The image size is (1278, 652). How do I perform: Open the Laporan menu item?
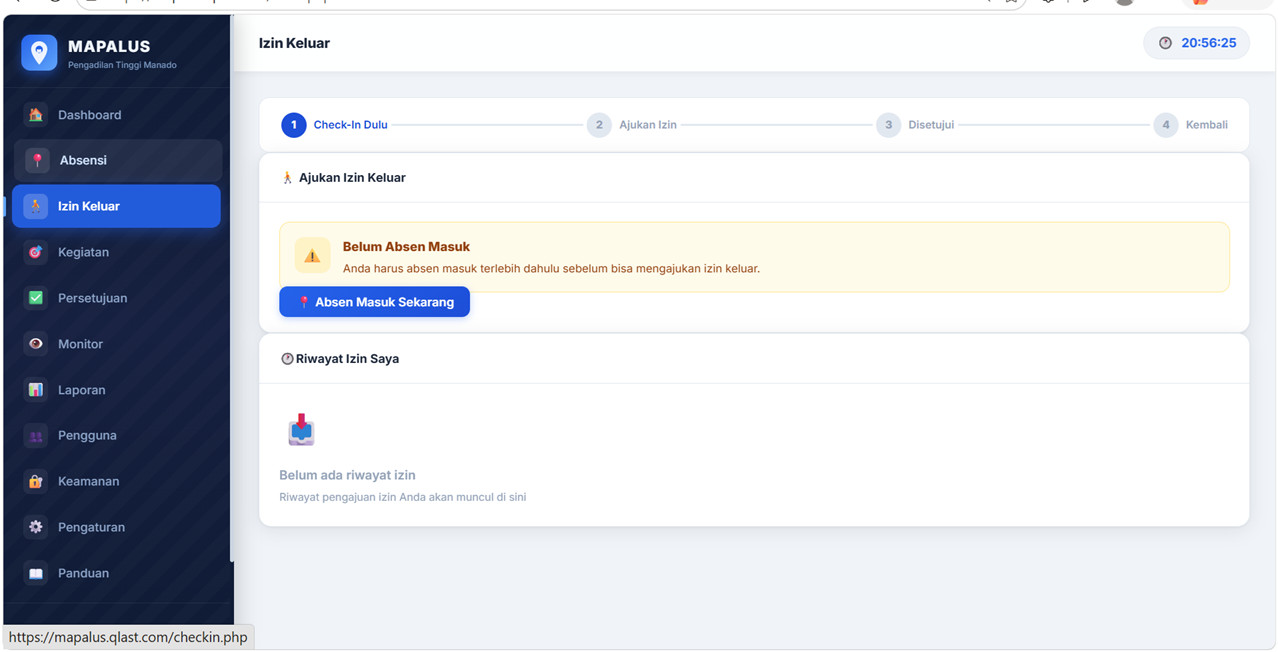point(117,390)
